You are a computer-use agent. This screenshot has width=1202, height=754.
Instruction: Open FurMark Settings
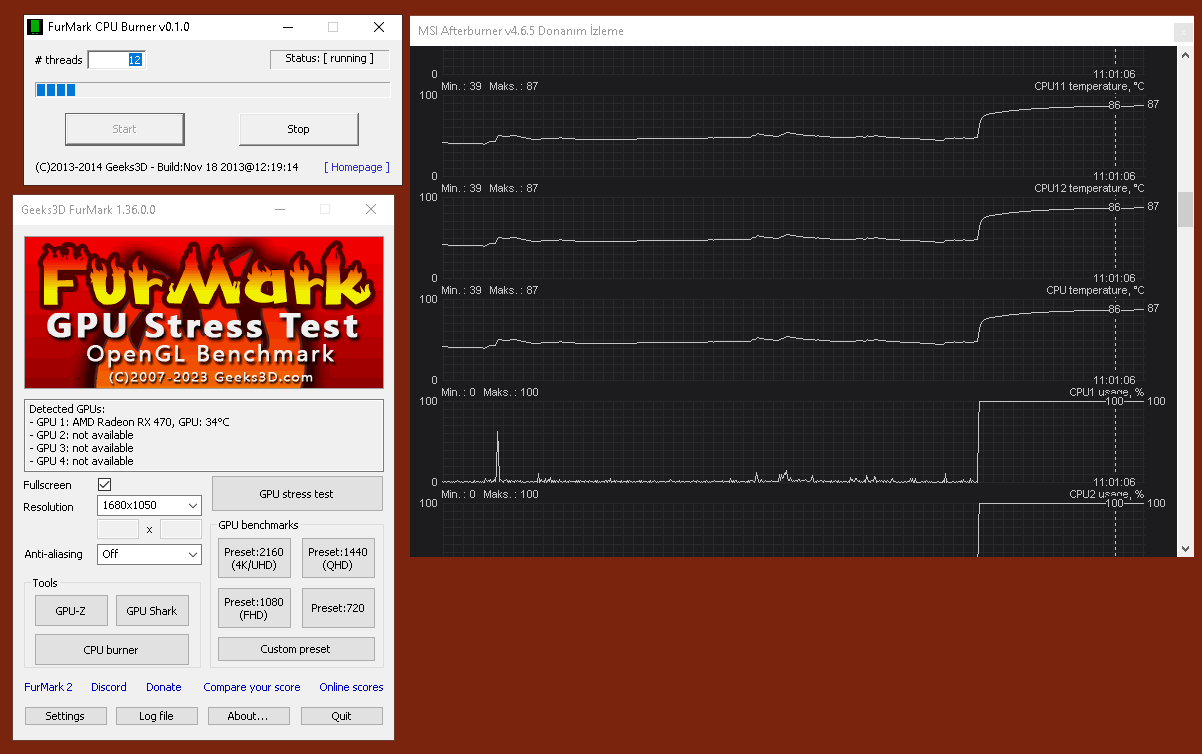click(65, 716)
